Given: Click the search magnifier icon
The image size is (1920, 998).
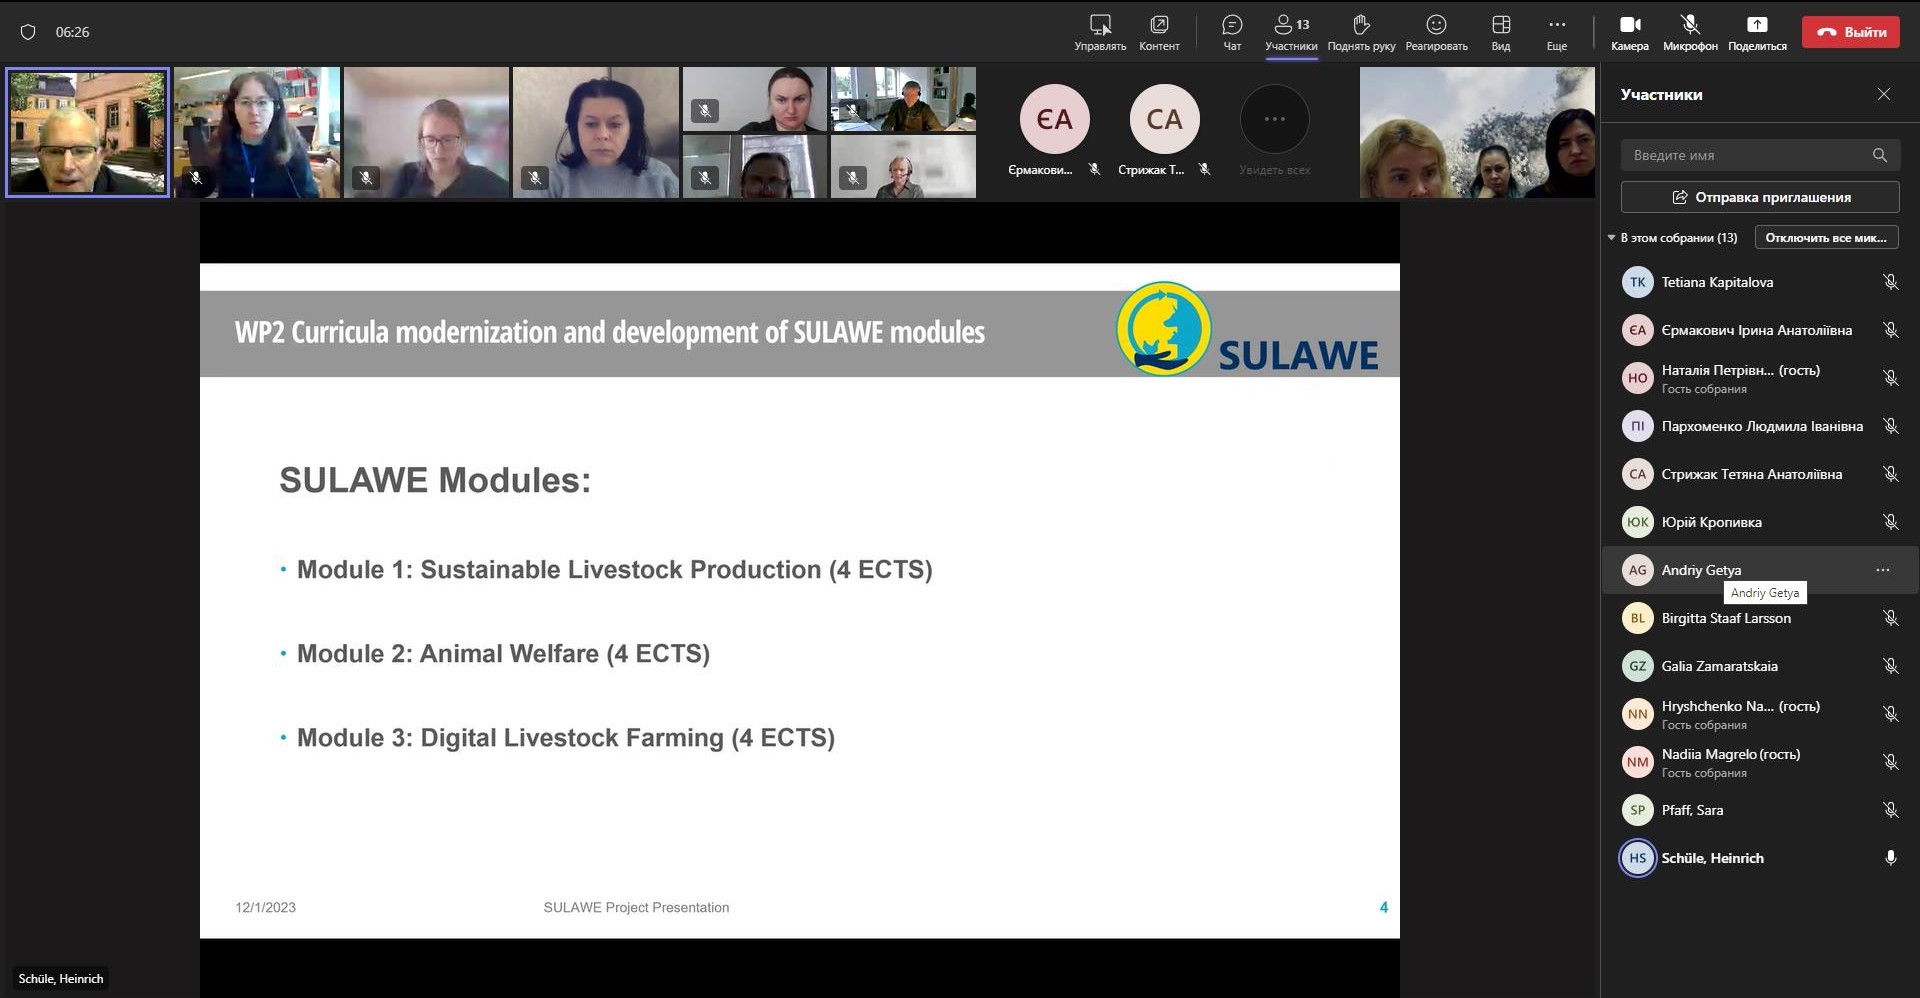Looking at the screenshot, I should point(1880,155).
